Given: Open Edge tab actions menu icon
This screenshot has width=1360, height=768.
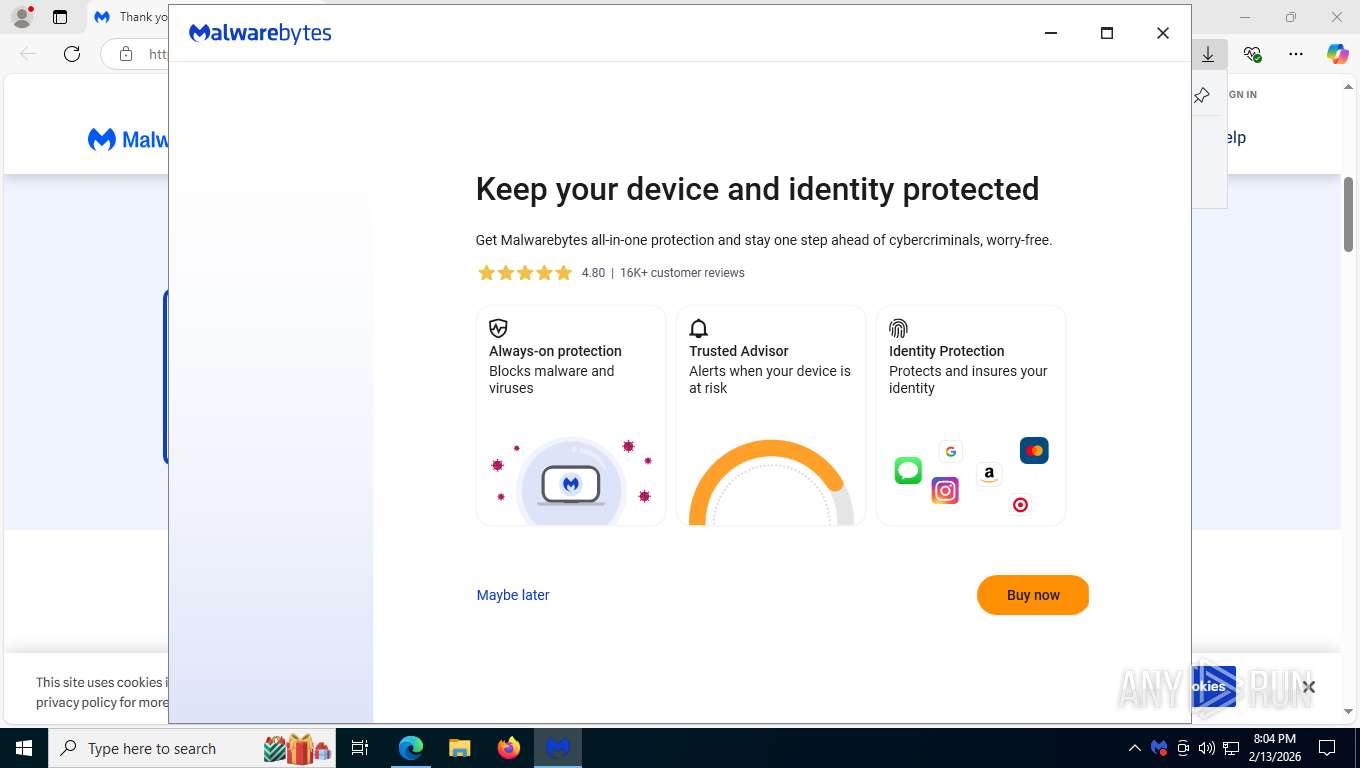Looking at the screenshot, I should 60,17.
